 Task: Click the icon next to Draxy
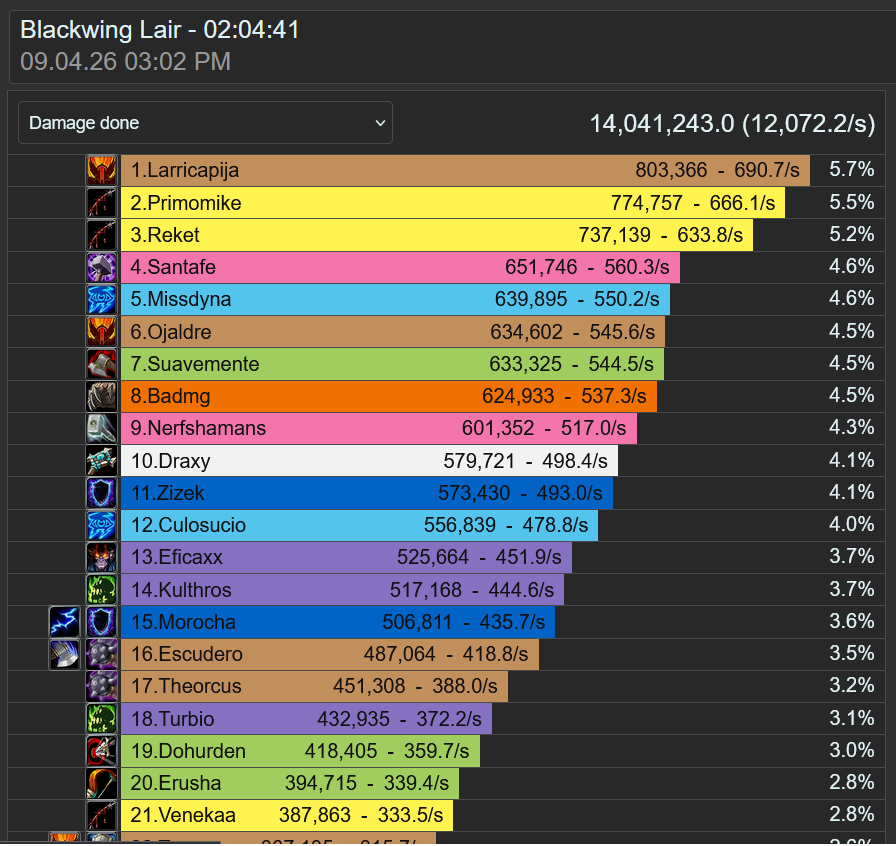pyautogui.click(x=102, y=460)
